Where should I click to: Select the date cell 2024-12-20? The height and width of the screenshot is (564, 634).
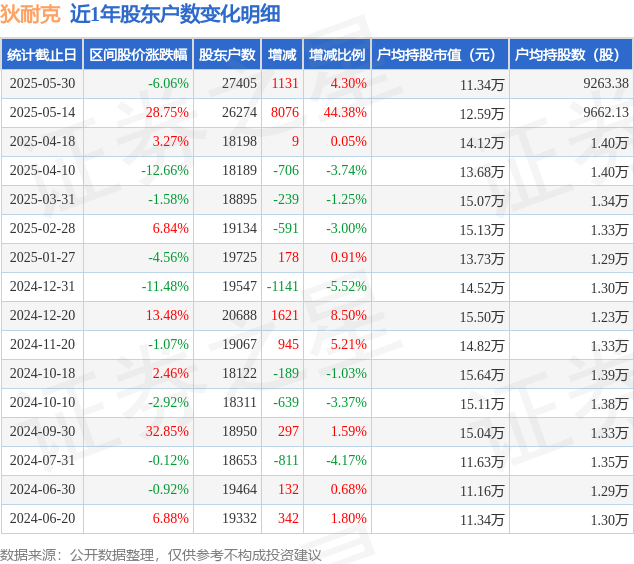(42, 315)
